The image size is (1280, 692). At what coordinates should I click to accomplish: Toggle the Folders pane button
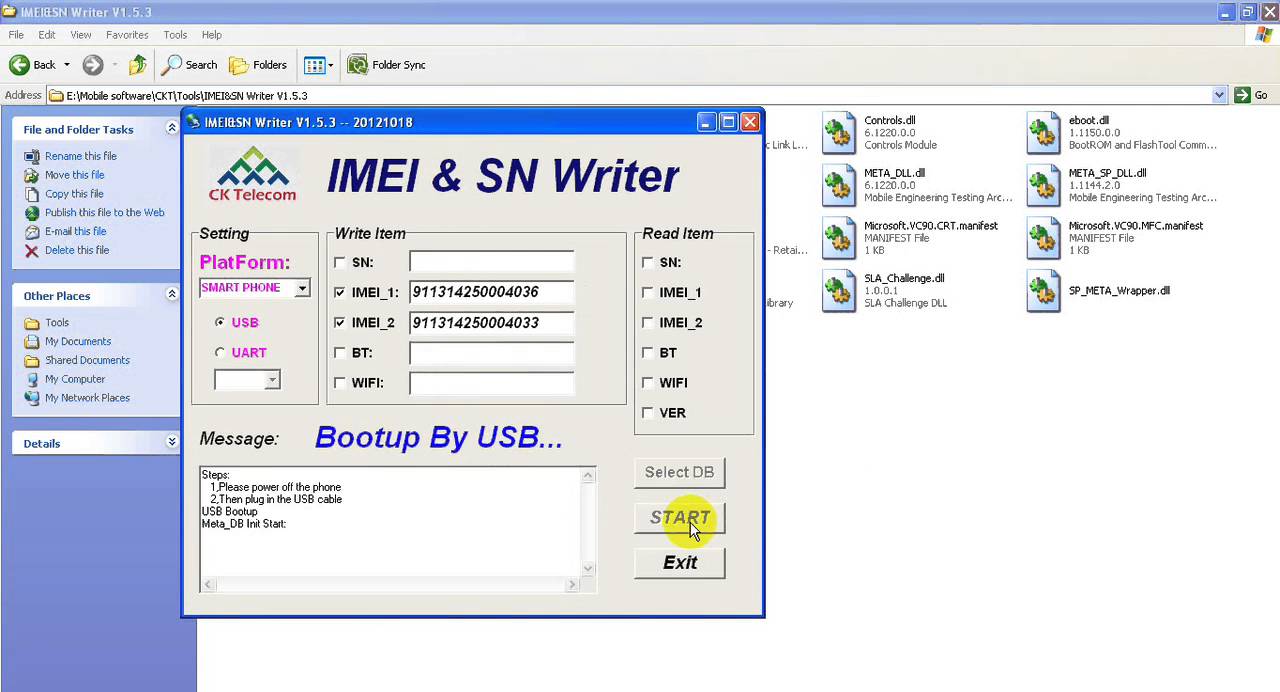[258, 65]
